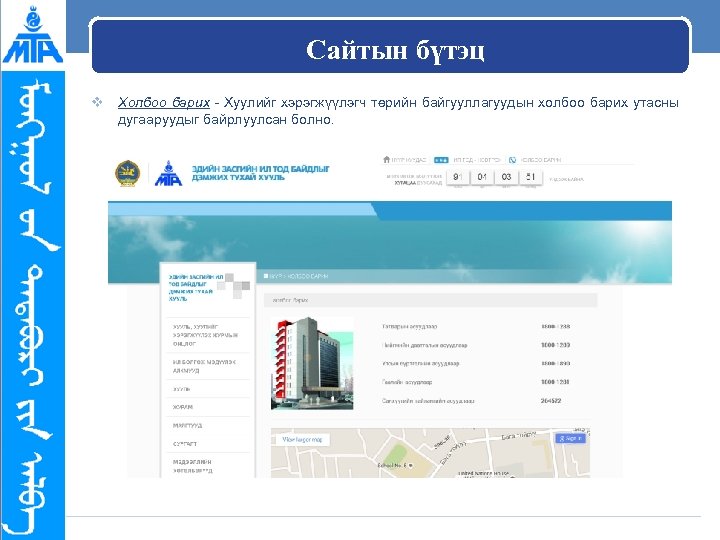
Task: Click the countdown box showing 51
Action: point(530,177)
